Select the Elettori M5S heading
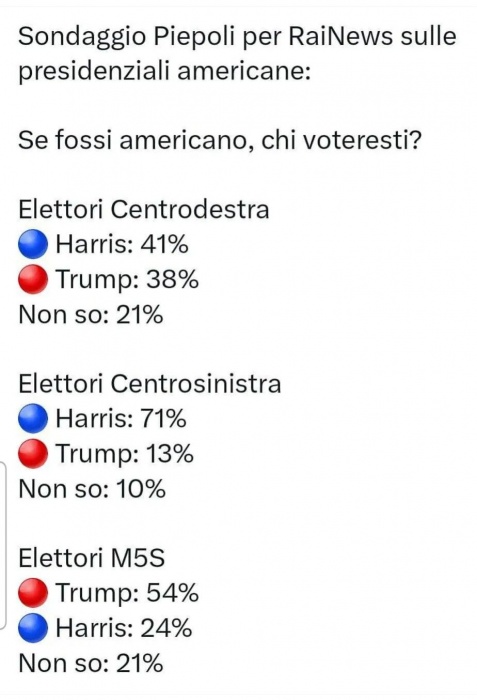477x700 pixels. [x=92, y=558]
